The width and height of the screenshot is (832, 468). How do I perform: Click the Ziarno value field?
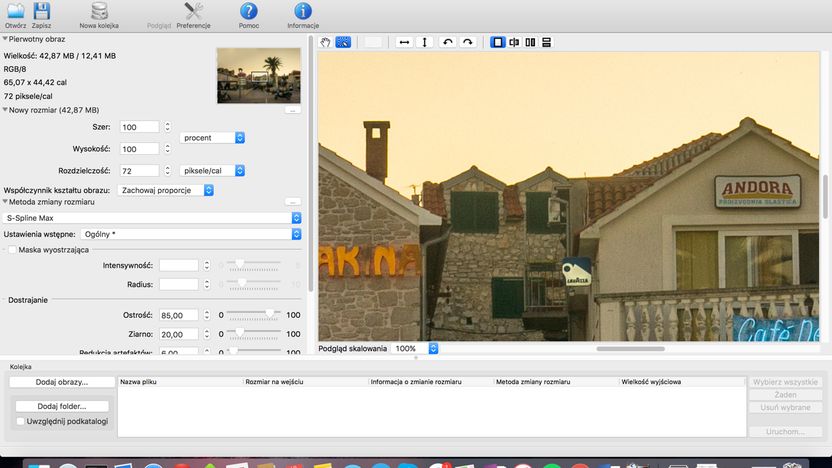(x=179, y=334)
